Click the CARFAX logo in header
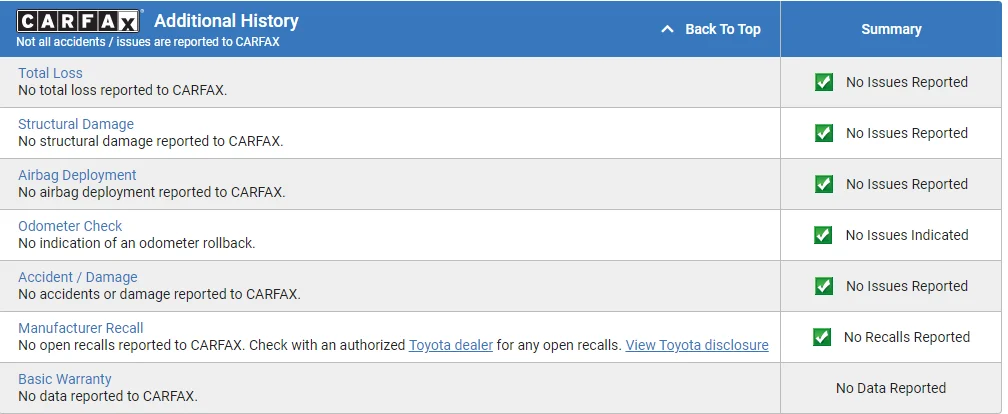Viewport: 1008px width, 414px height. click(x=80, y=21)
